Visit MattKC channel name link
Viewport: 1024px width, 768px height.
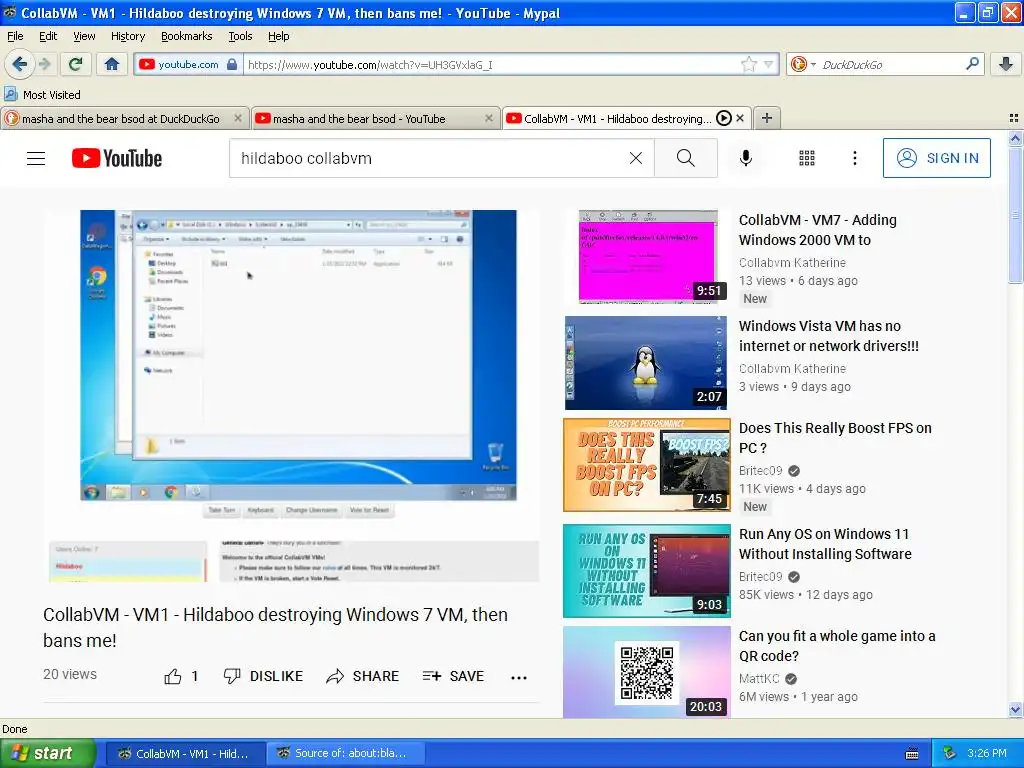pyautogui.click(x=759, y=679)
